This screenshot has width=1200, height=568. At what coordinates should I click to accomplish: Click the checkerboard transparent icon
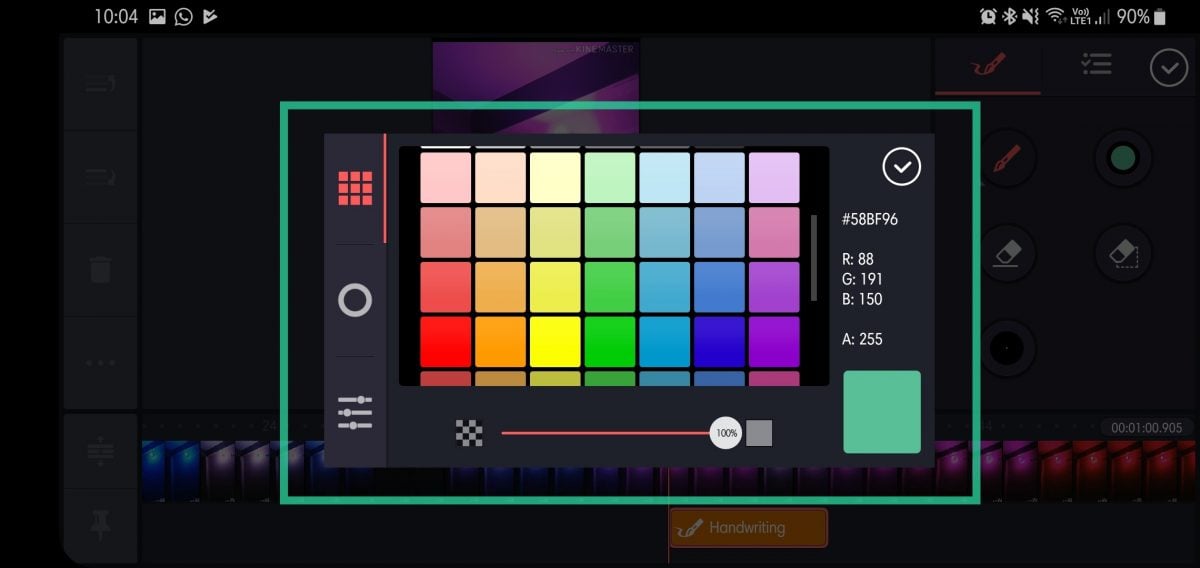click(469, 433)
